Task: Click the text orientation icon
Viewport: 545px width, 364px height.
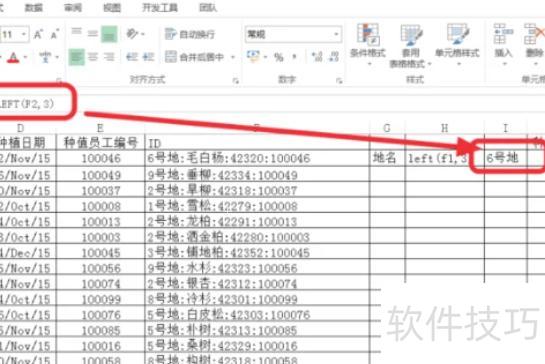Action: 132,34
